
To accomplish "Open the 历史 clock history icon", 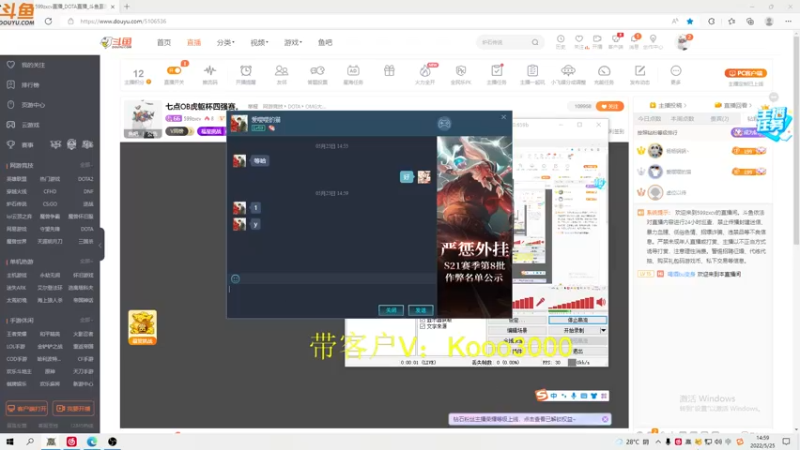I will tap(560, 39).
